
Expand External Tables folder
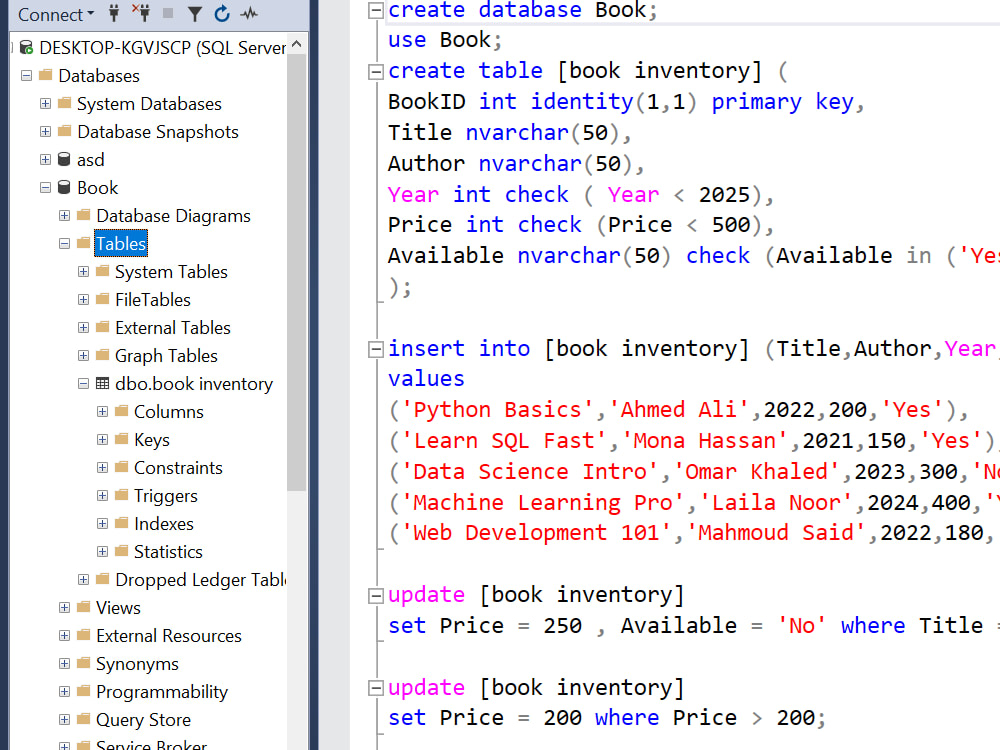coord(84,328)
